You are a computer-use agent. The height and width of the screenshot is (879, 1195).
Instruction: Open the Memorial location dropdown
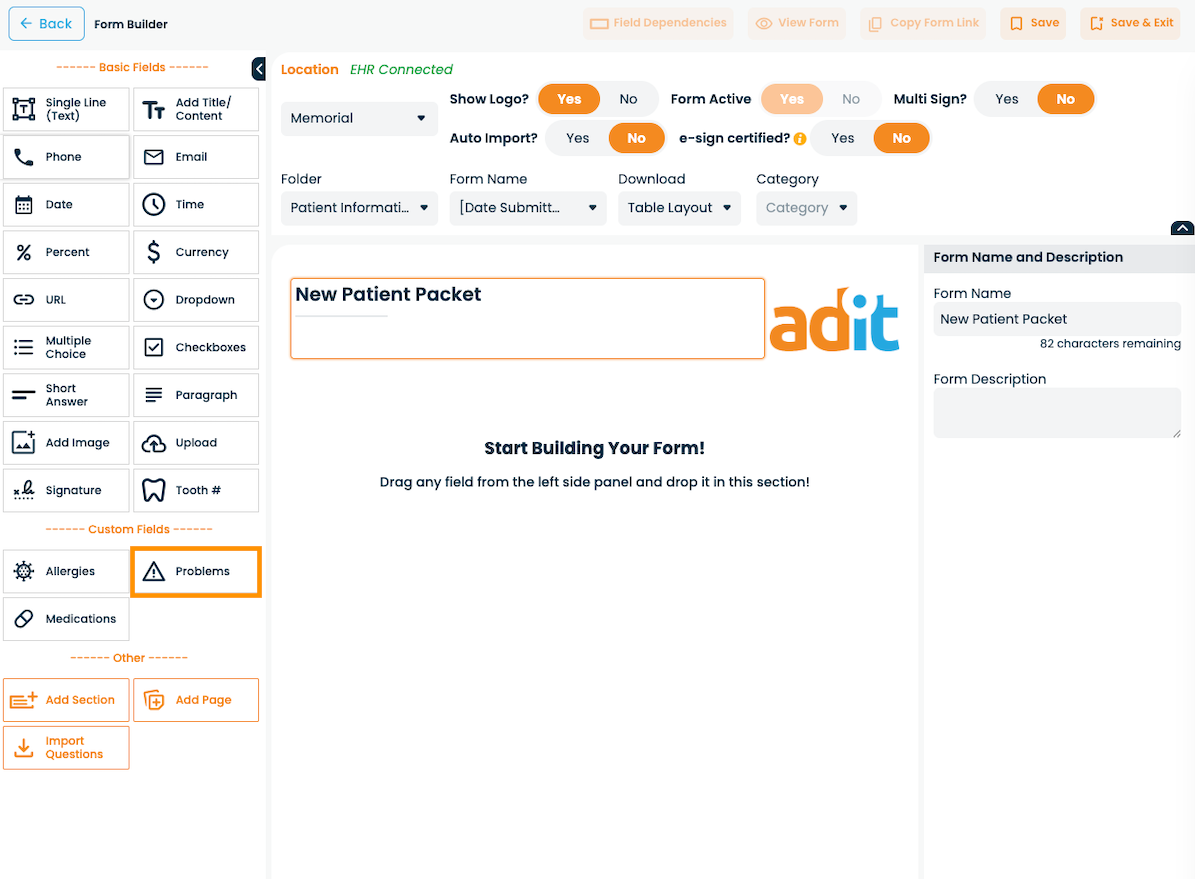coord(359,118)
